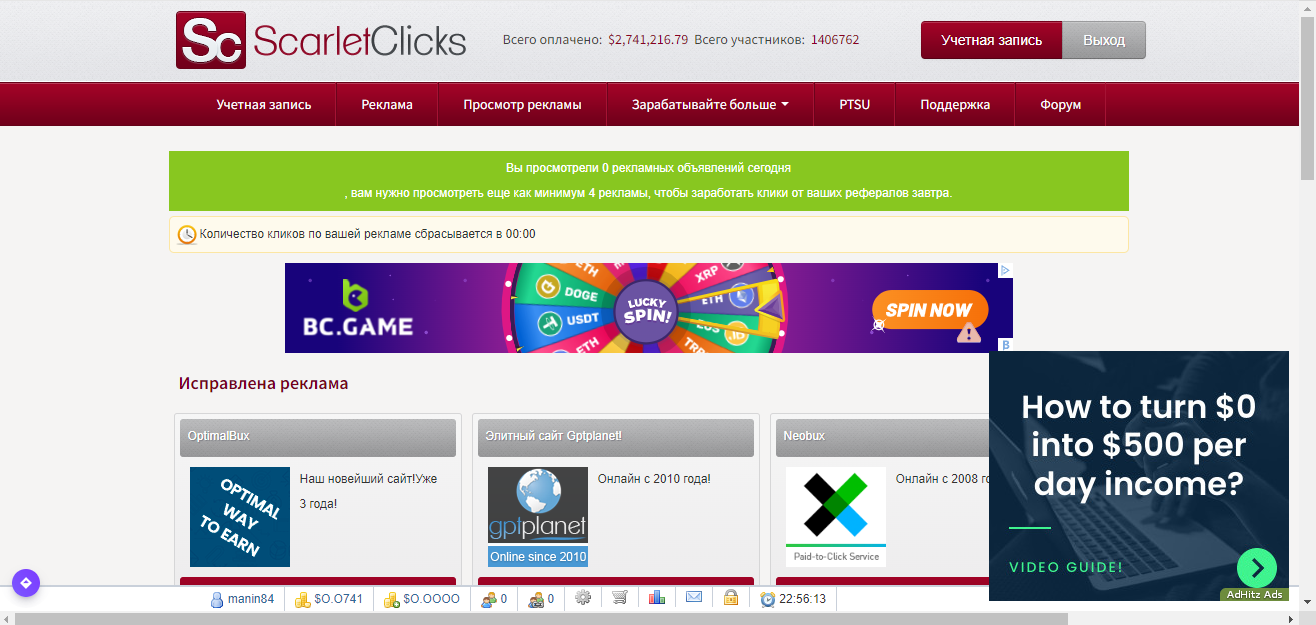
Task: Click the green arrow on video guide ad
Action: pos(1257,568)
